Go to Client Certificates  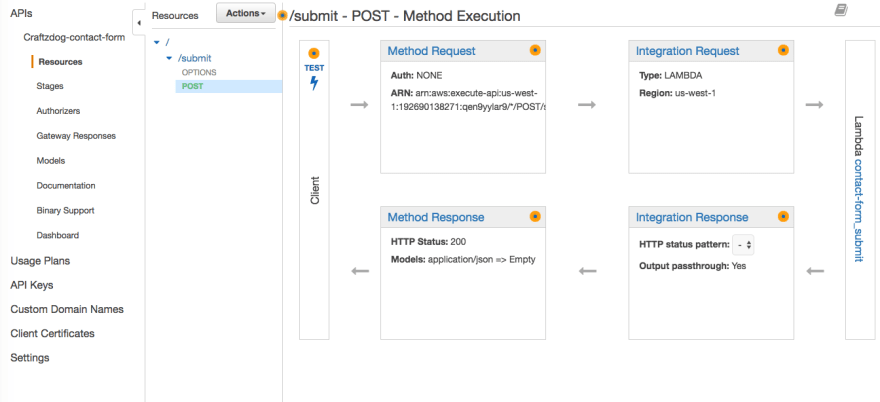pyautogui.click(x=52, y=334)
